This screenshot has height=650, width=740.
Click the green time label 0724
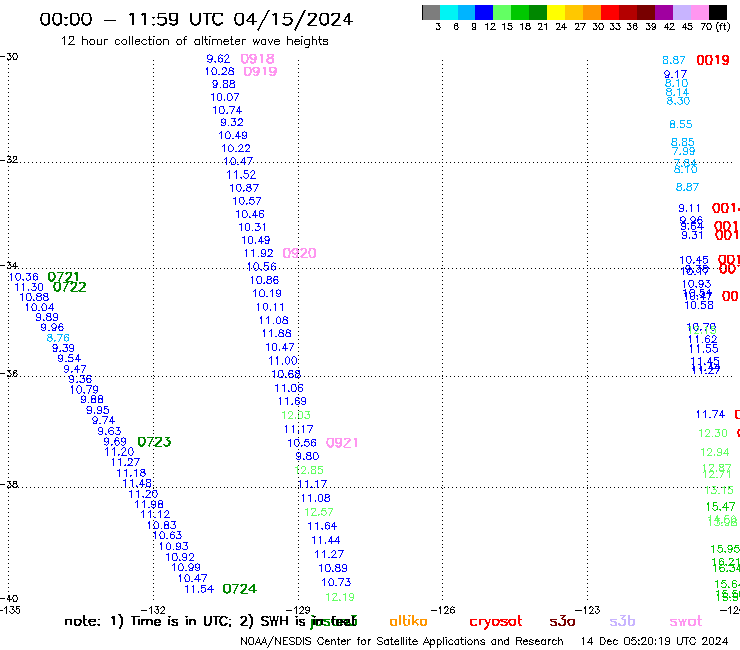click(x=239, y=589)
